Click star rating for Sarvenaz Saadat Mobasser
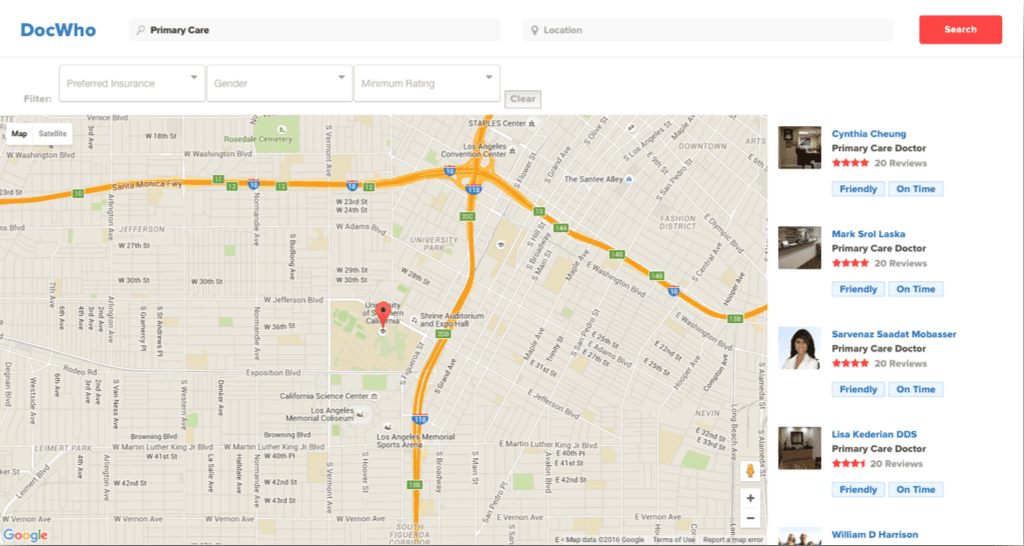This screenshot has width=1024, height=546. 850,363
